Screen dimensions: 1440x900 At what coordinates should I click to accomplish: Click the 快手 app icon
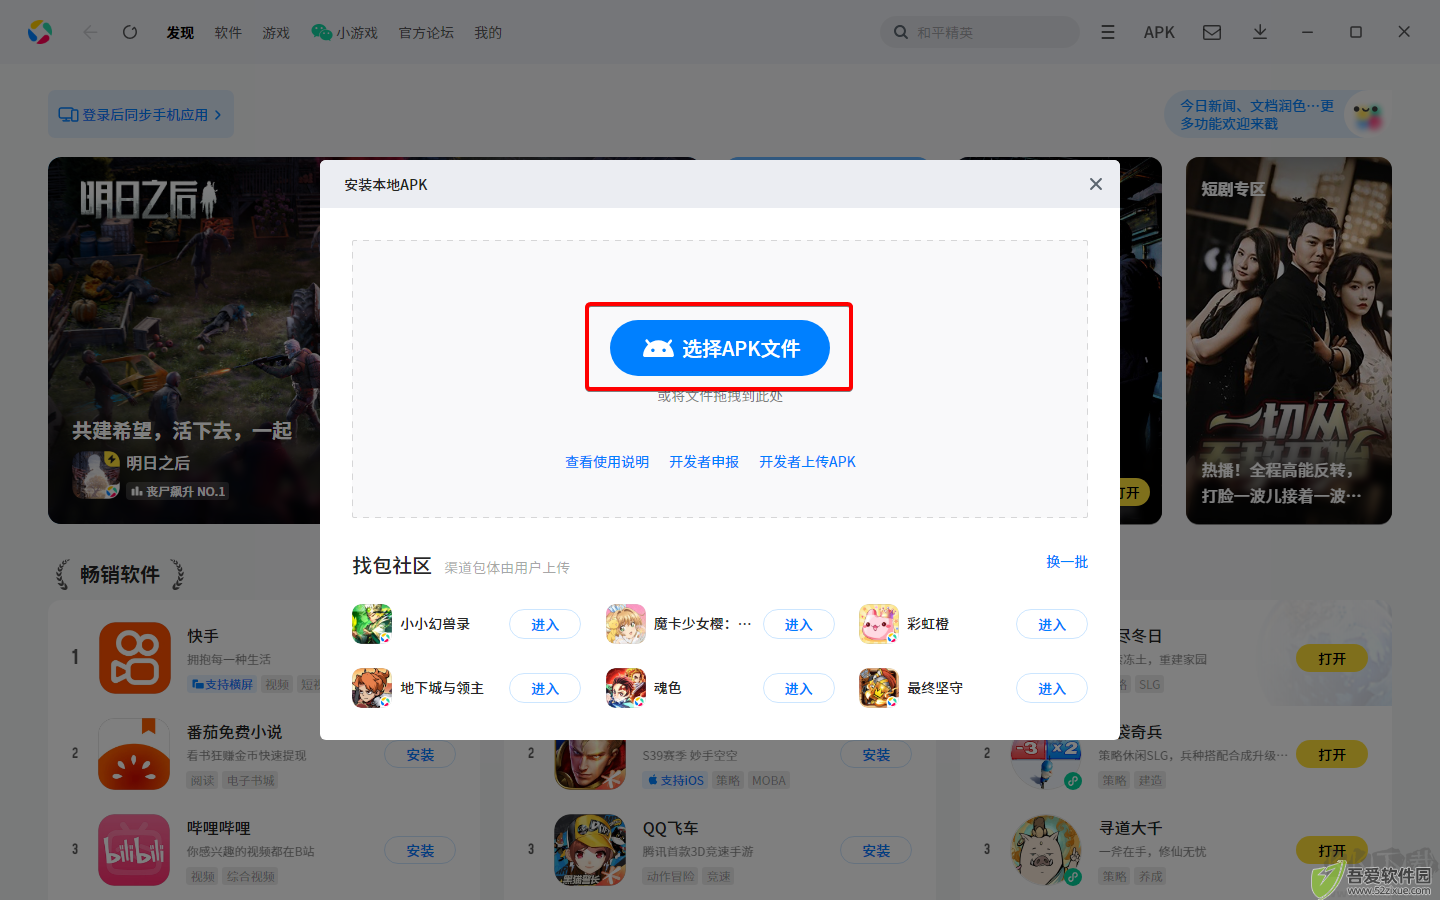pos(135,658)
